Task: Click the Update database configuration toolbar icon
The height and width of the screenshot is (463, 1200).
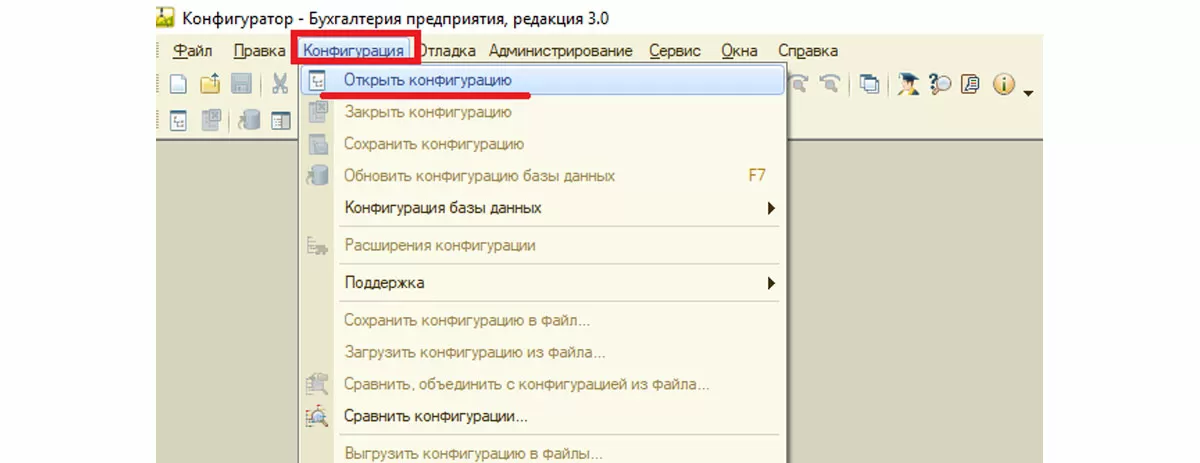Action: [250, 120]
